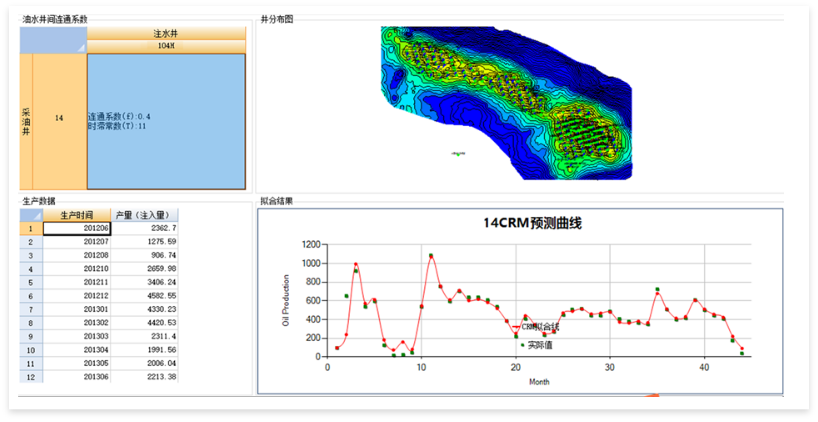Click the 201206 production time cell
818x422 pixels.
point(76,228)
